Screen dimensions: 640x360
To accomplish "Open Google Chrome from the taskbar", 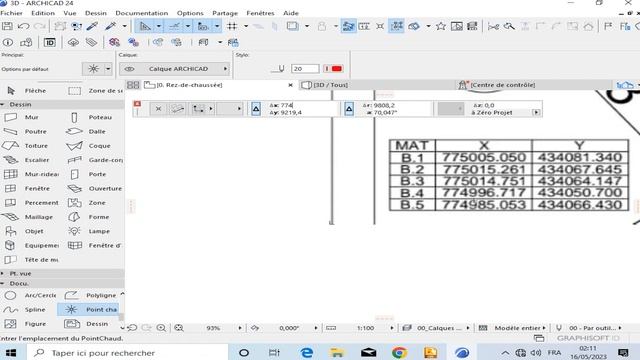I will [x=399, y=353].
